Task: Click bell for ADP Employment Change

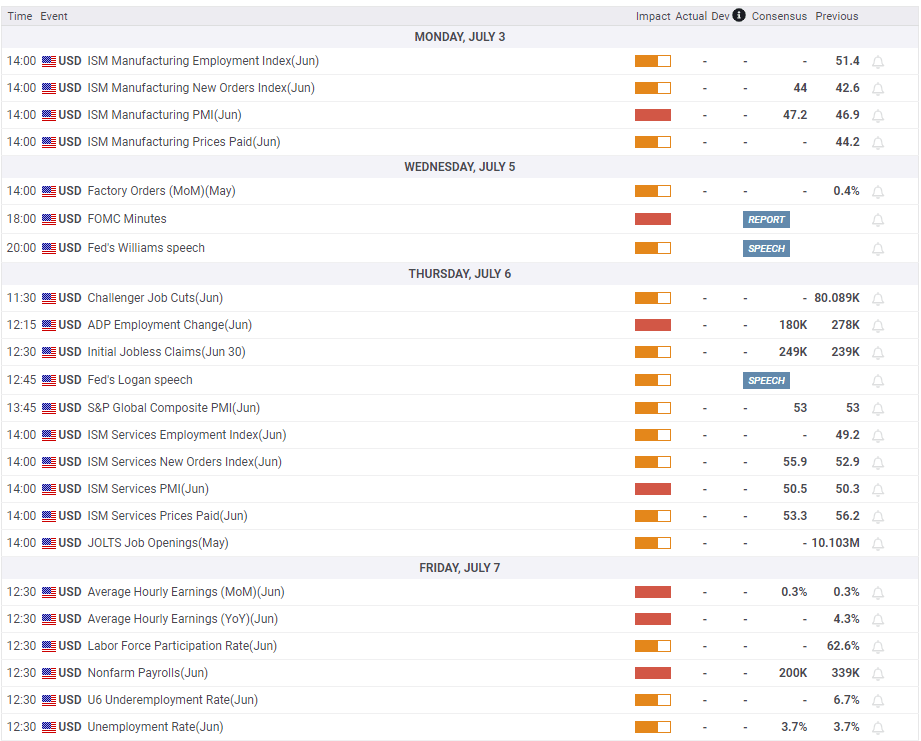Action: tap(878, 326)
